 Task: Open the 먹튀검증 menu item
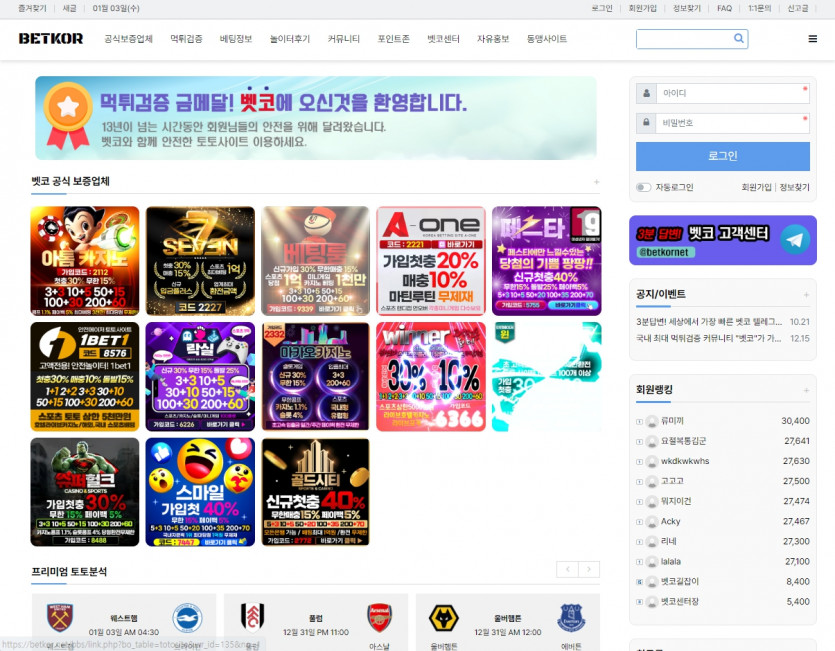coord(186,39)
